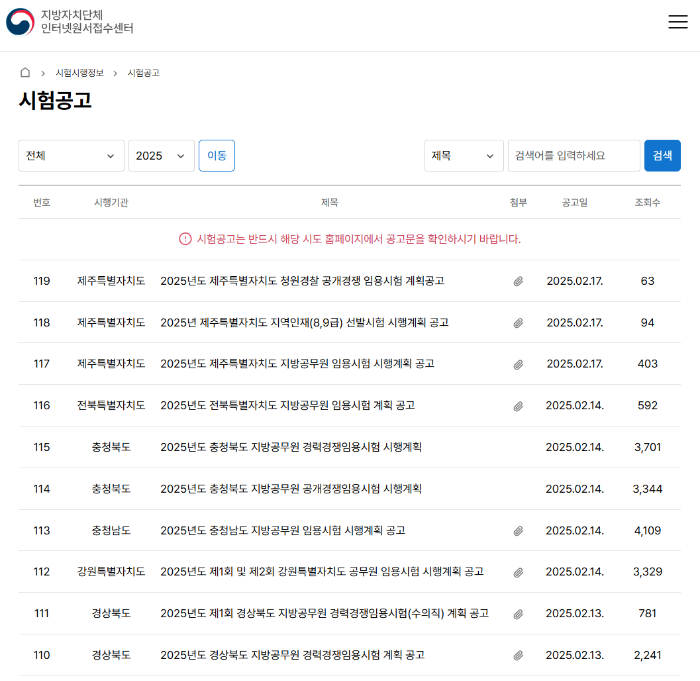The image size is (700, 681).
Task: Click 충청남도 agency cell in row 113
Action: [x=111, y=530]
